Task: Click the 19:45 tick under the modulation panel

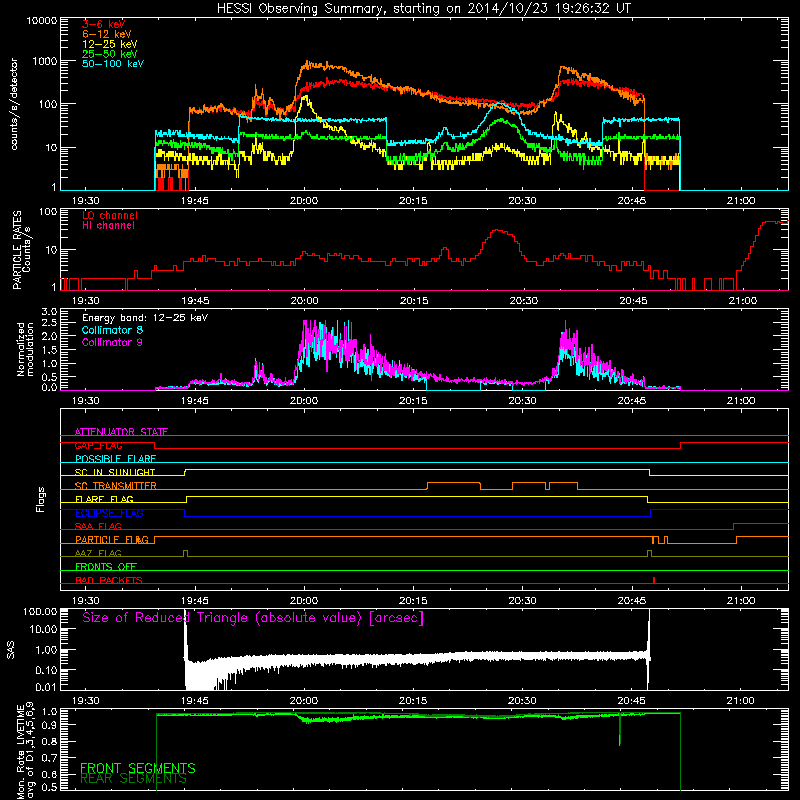Action: click(194, 401)
